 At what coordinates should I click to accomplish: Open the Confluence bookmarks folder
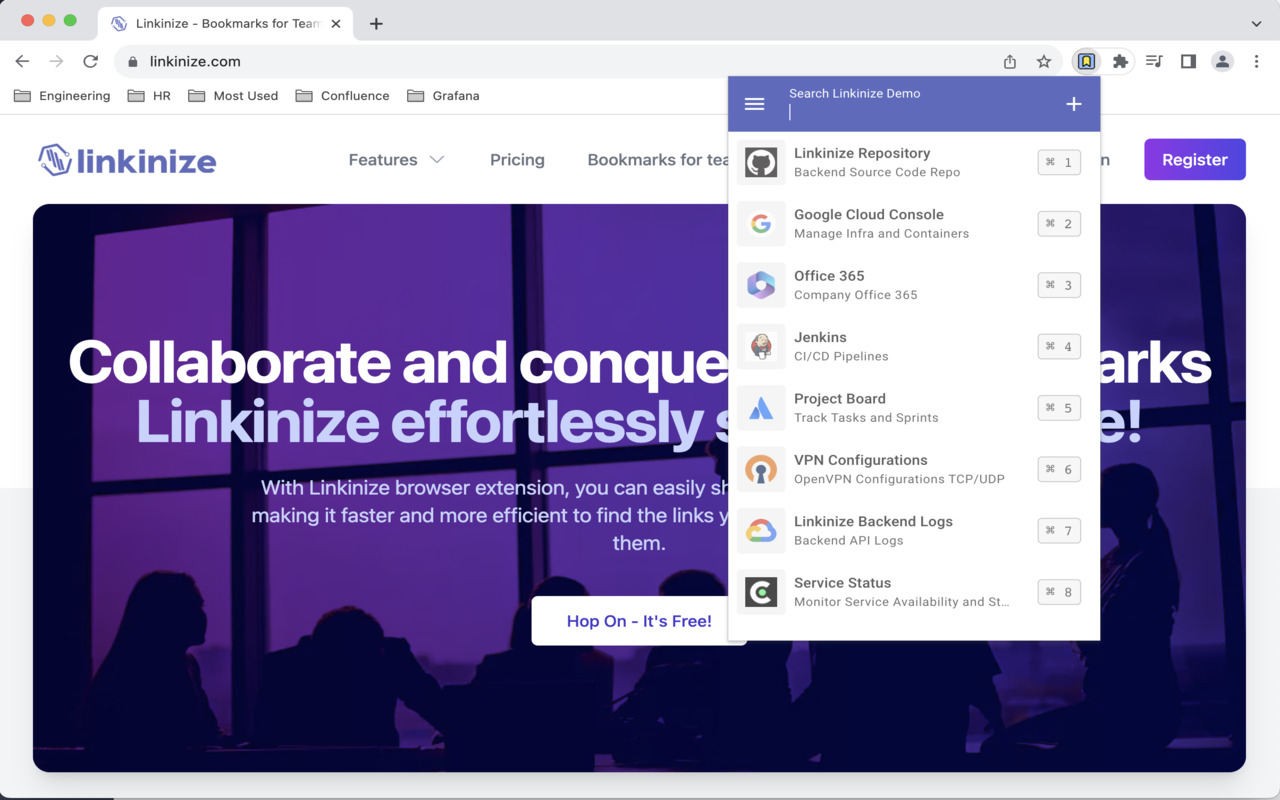[x=342, y=96]
